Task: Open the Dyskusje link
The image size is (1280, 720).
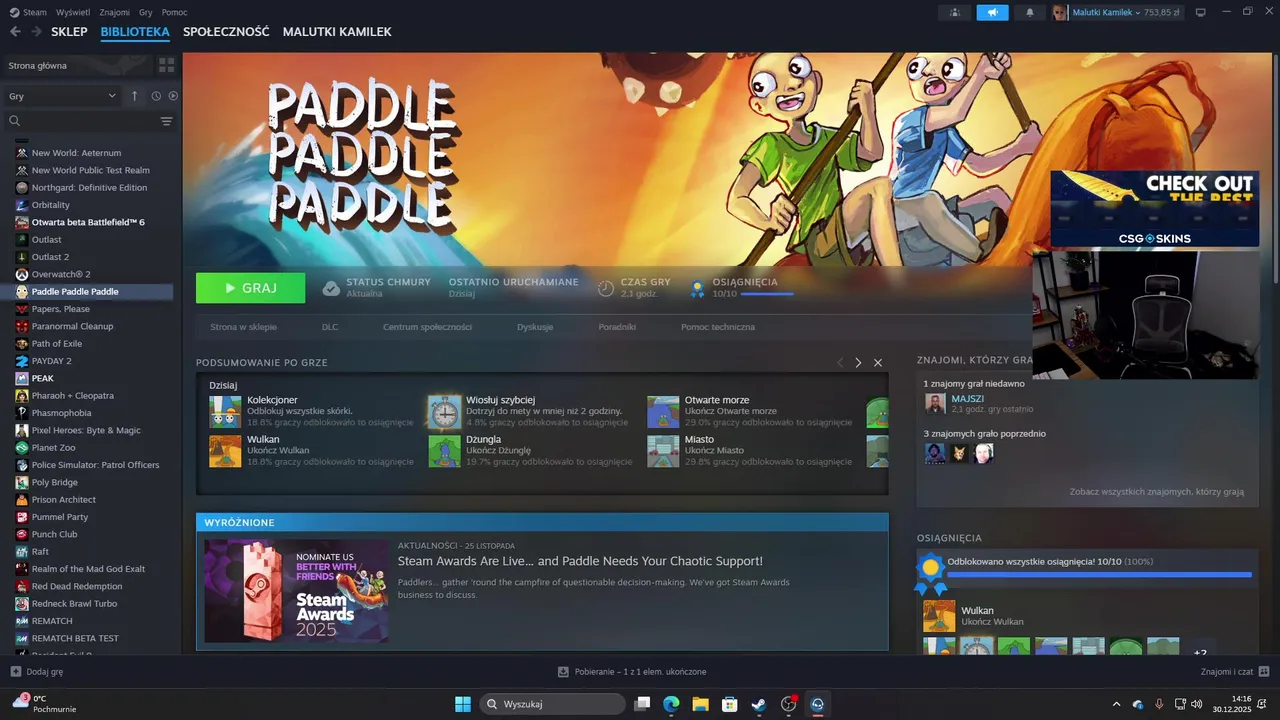Action: 535,327
